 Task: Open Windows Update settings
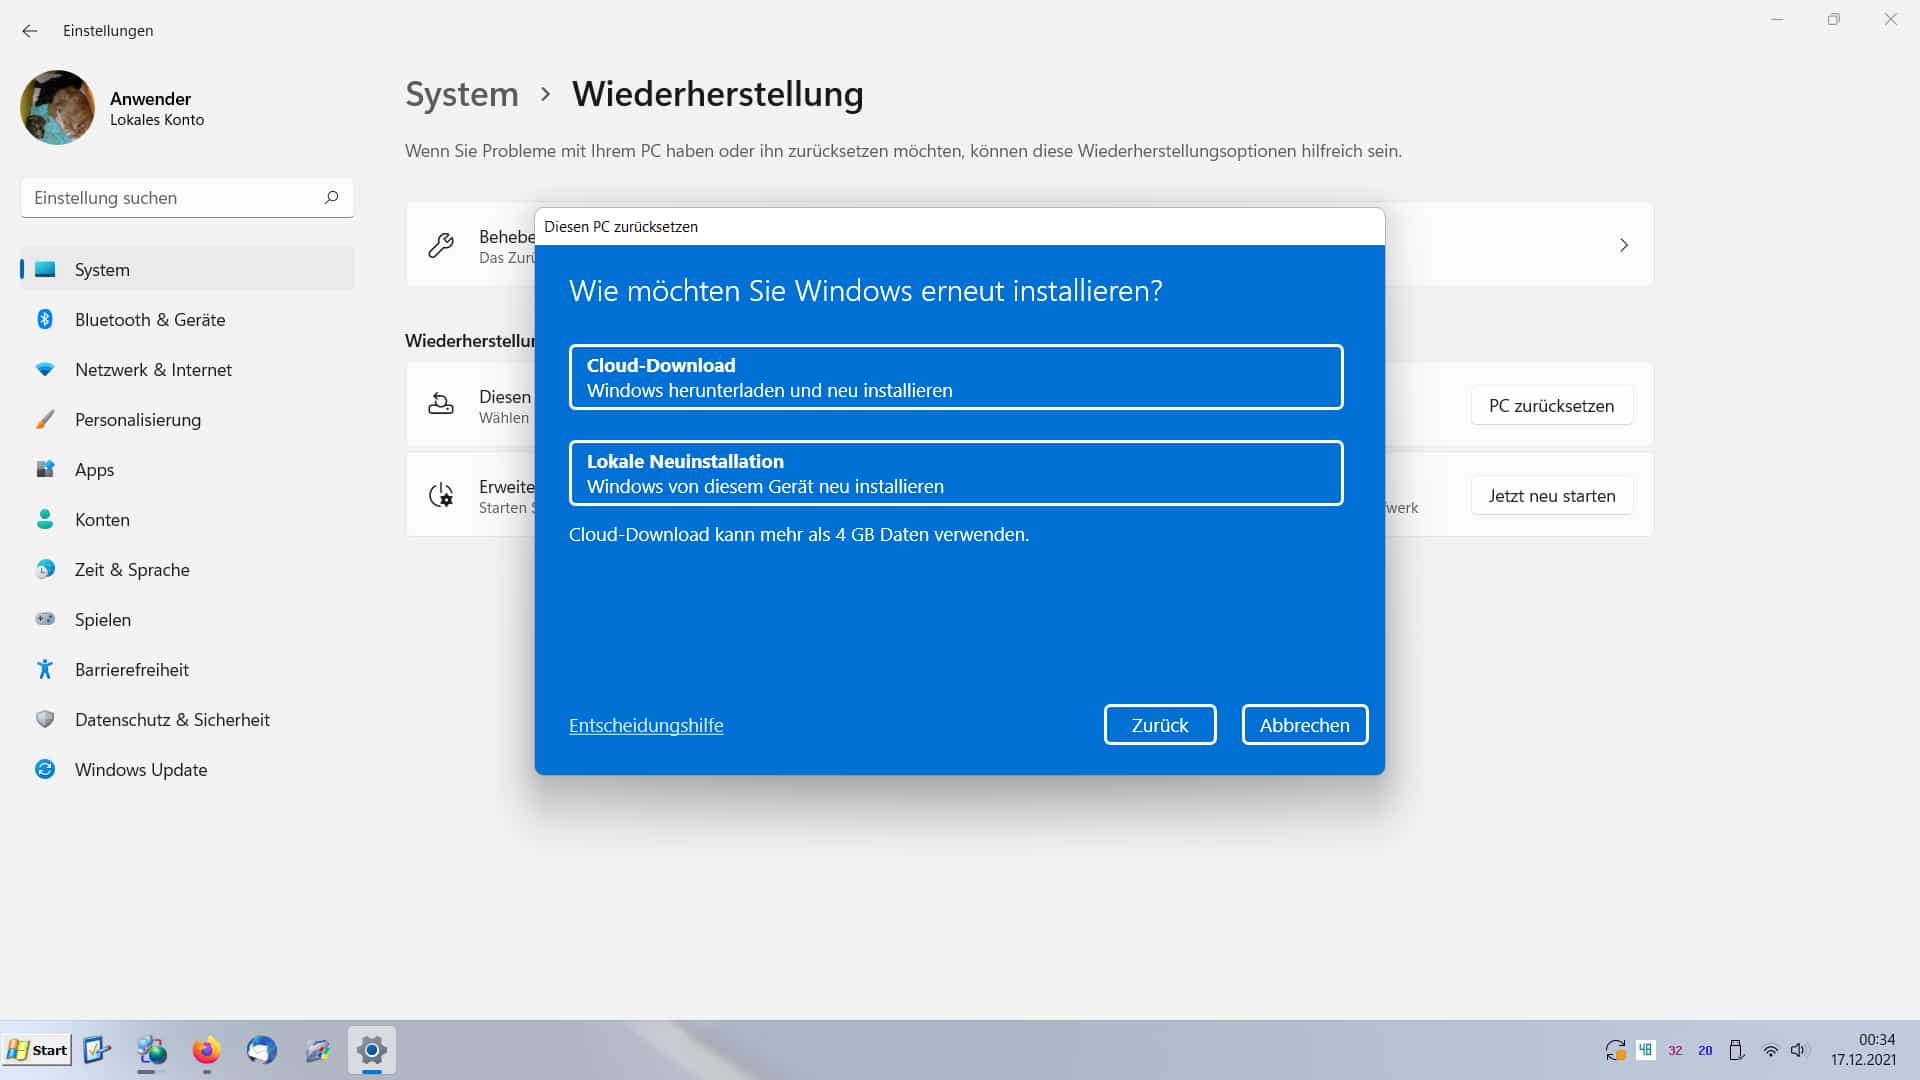pyautogui.click(x=187, y=769)
